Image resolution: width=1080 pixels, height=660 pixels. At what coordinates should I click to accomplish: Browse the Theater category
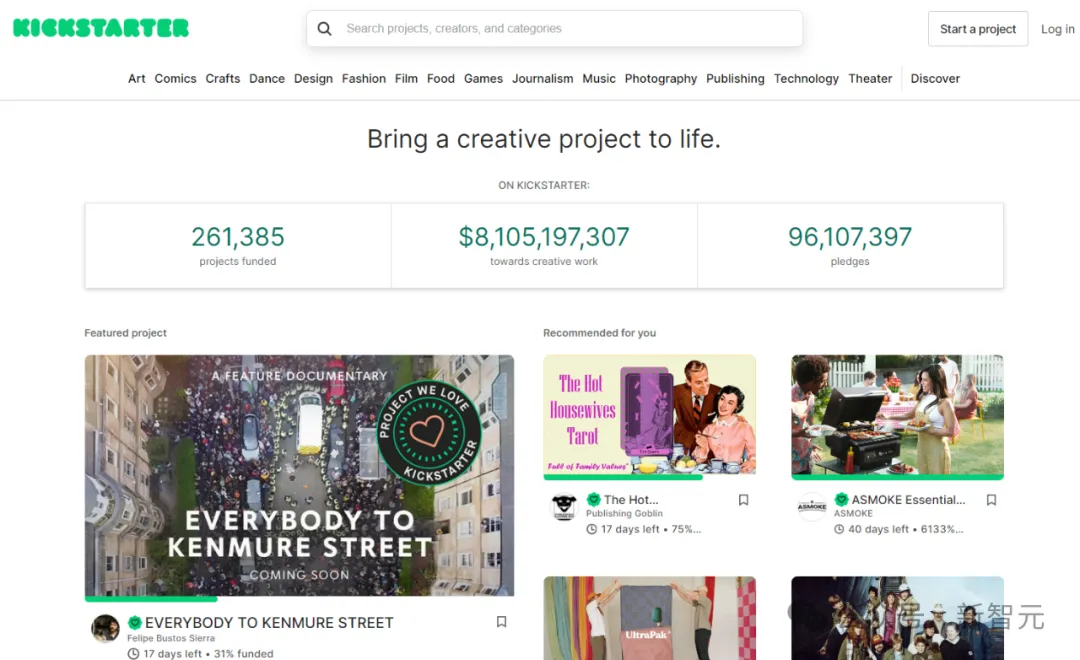[870, 79]
